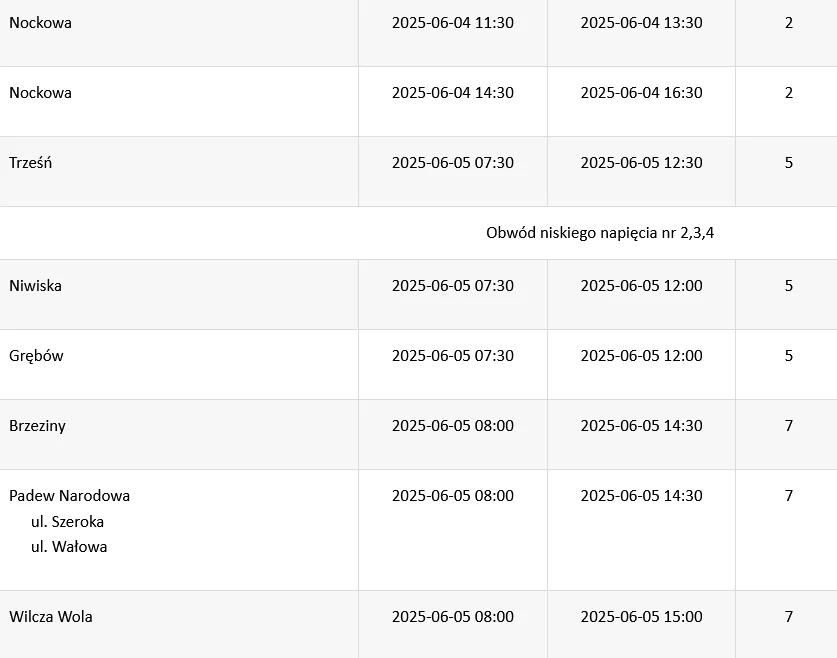
Task: Click the Wilcza Wola end time 15:00
Action: click(641, 617)
